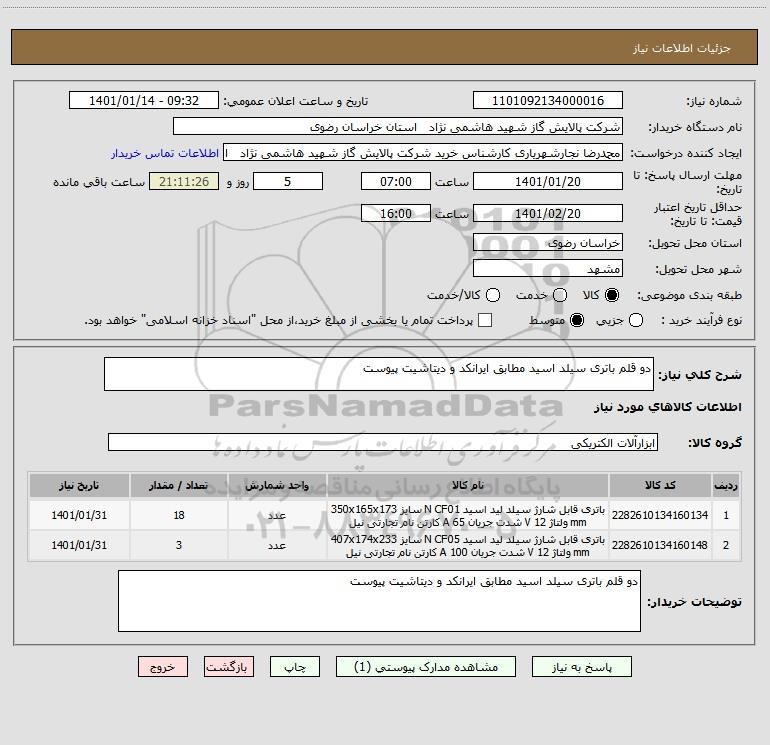Click the جزئیات اطلاعات نیاز header title
The height and width of the screenshot is (745, 770).
[x=682, y=48]
